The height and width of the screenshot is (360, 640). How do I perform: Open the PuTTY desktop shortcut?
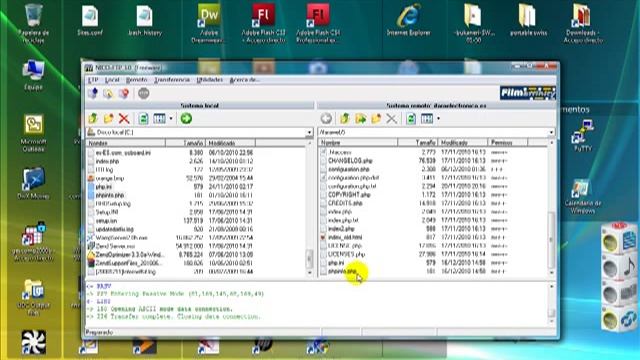click(583, 136)
